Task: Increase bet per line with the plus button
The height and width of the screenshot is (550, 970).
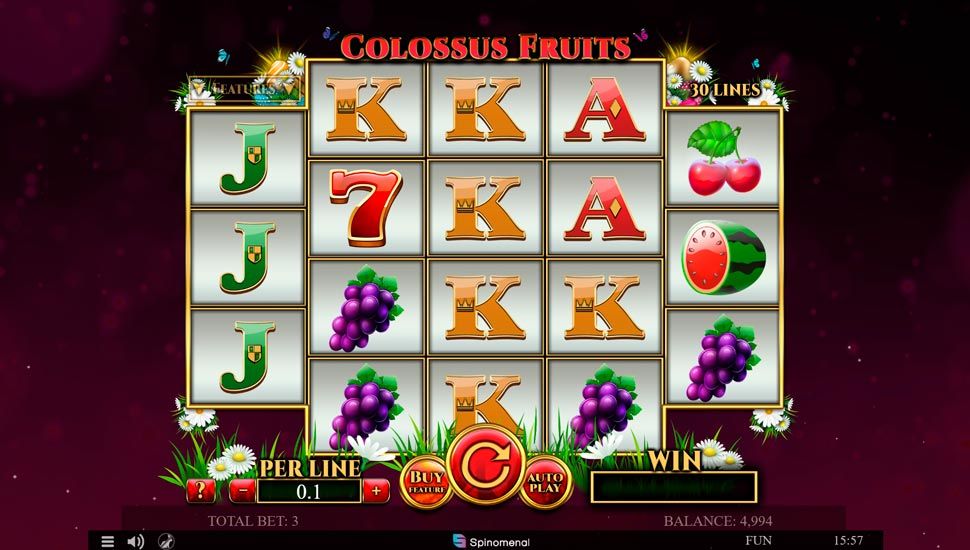Action: point(376,491)
